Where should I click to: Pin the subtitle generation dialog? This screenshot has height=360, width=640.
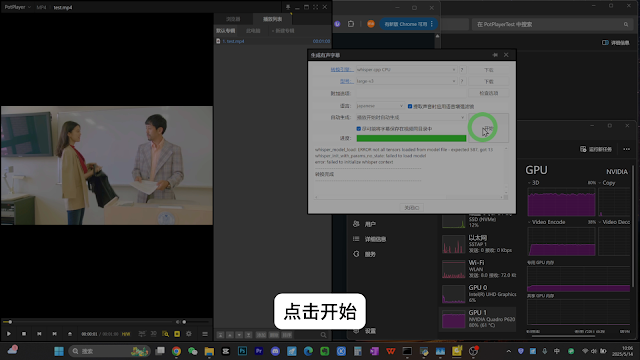coord(495,55)
